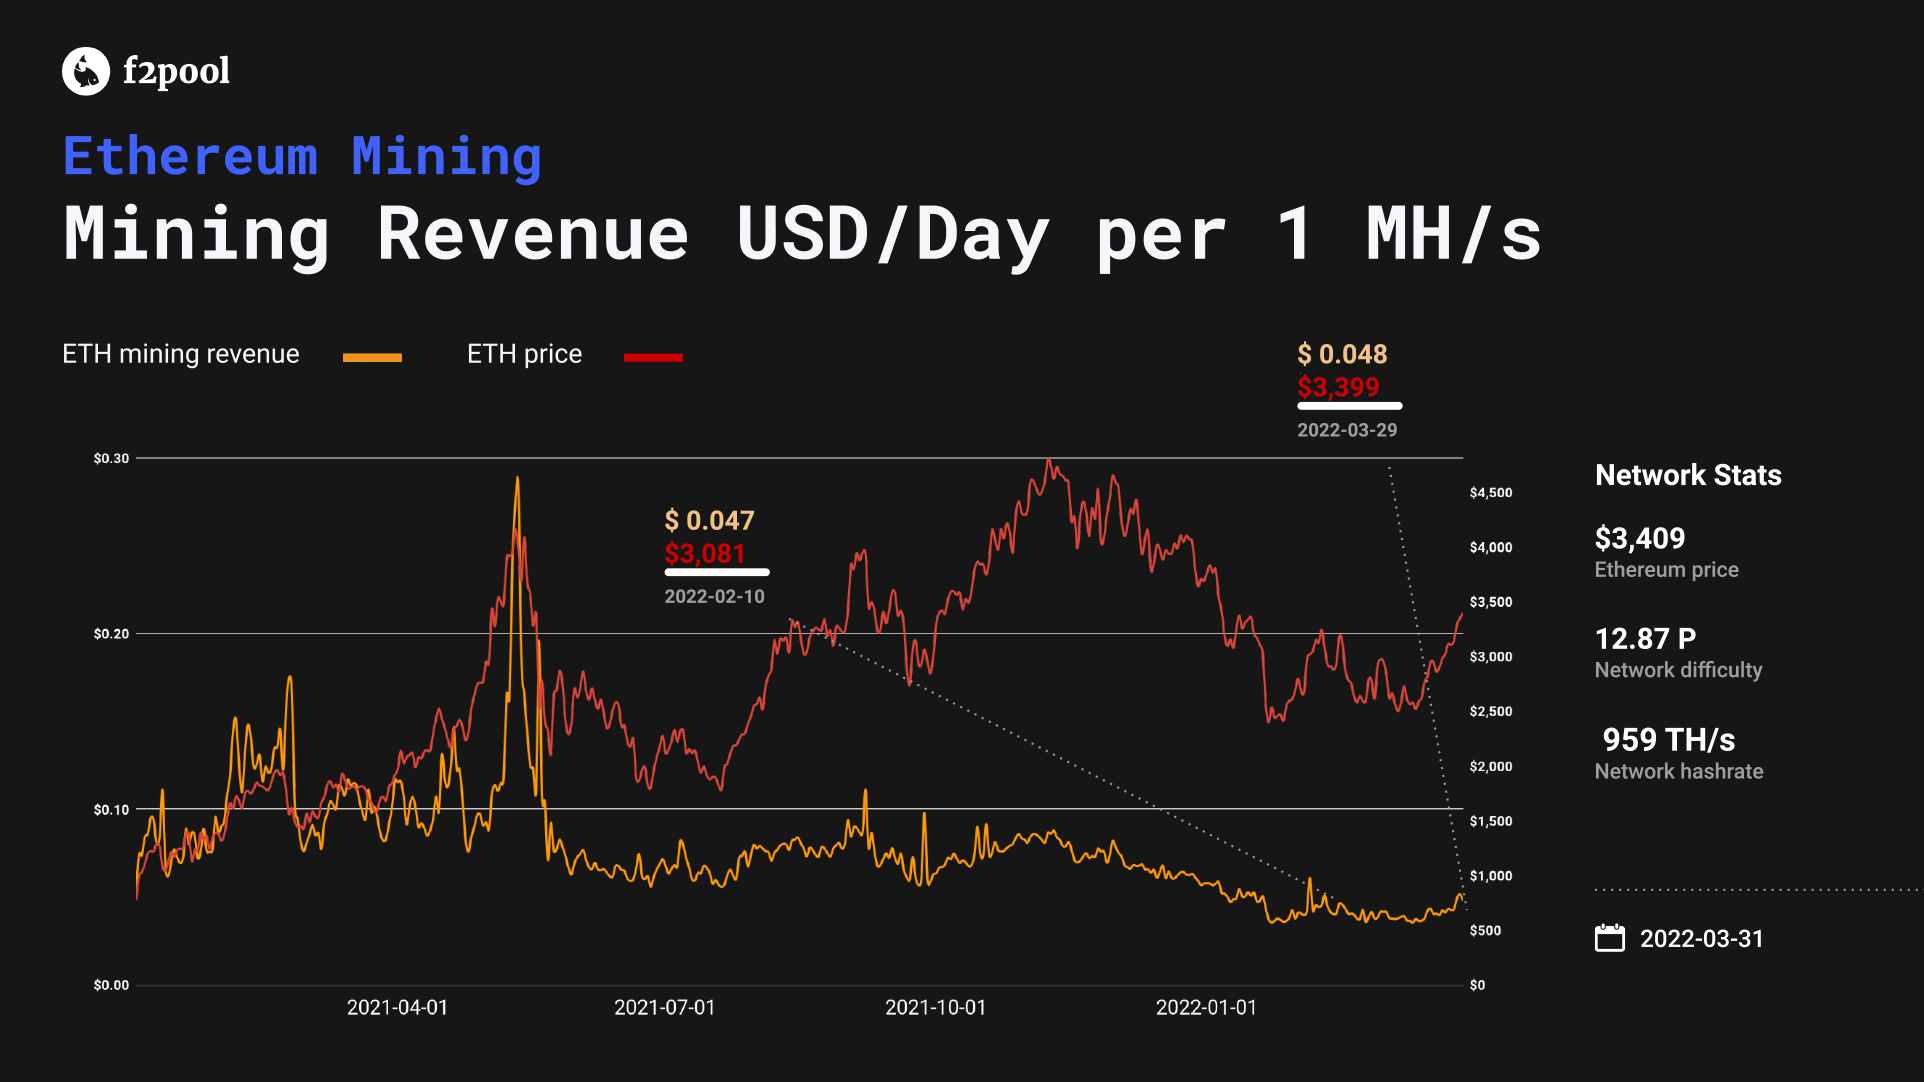Click the Network difficulty label
This screenshot has width=1924, height=1082.
click(1678, 670)
